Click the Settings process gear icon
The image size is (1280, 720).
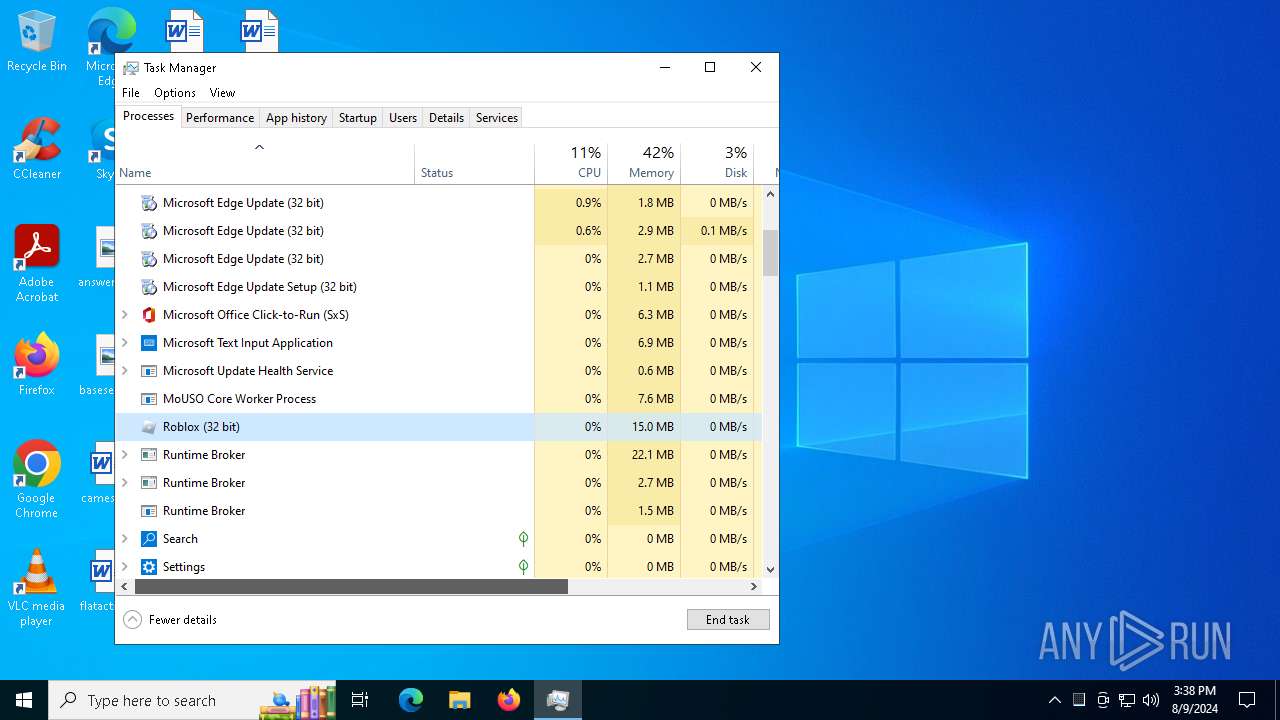tap(149, 567)
